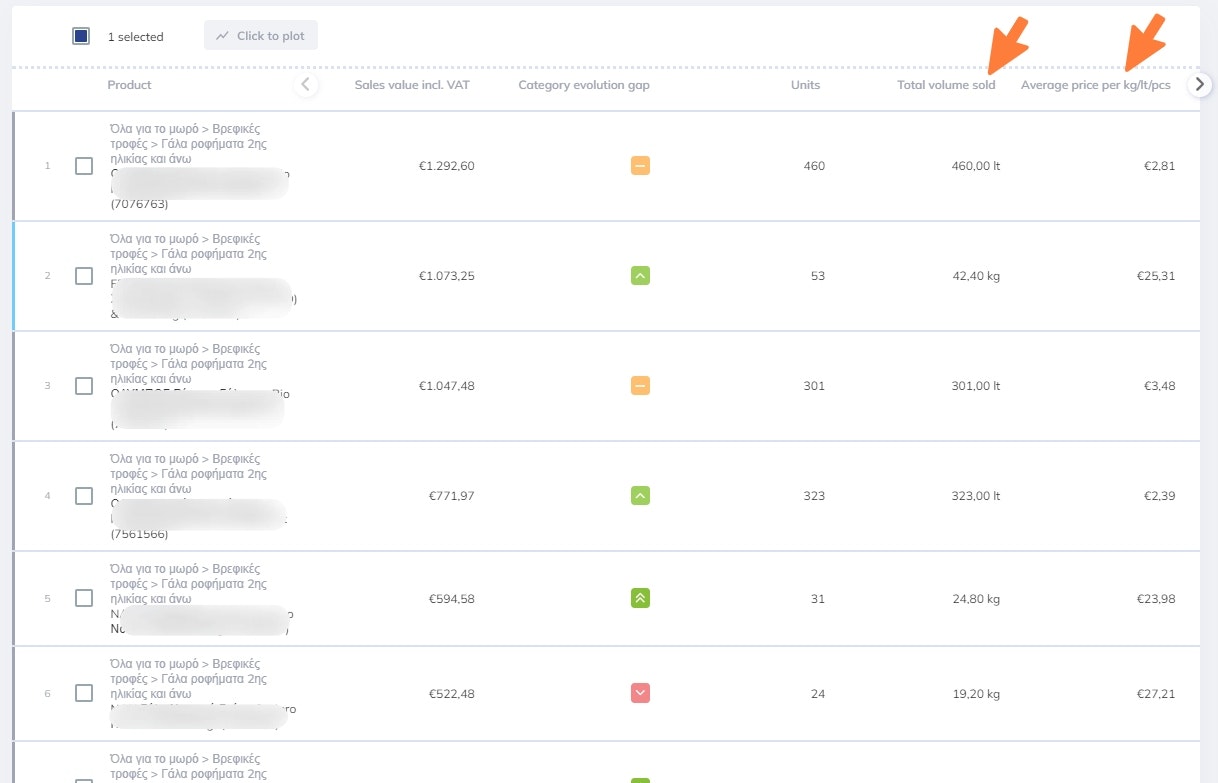Tick the checkbox for row 5
Screen dimensions: 1218x783
84,599
